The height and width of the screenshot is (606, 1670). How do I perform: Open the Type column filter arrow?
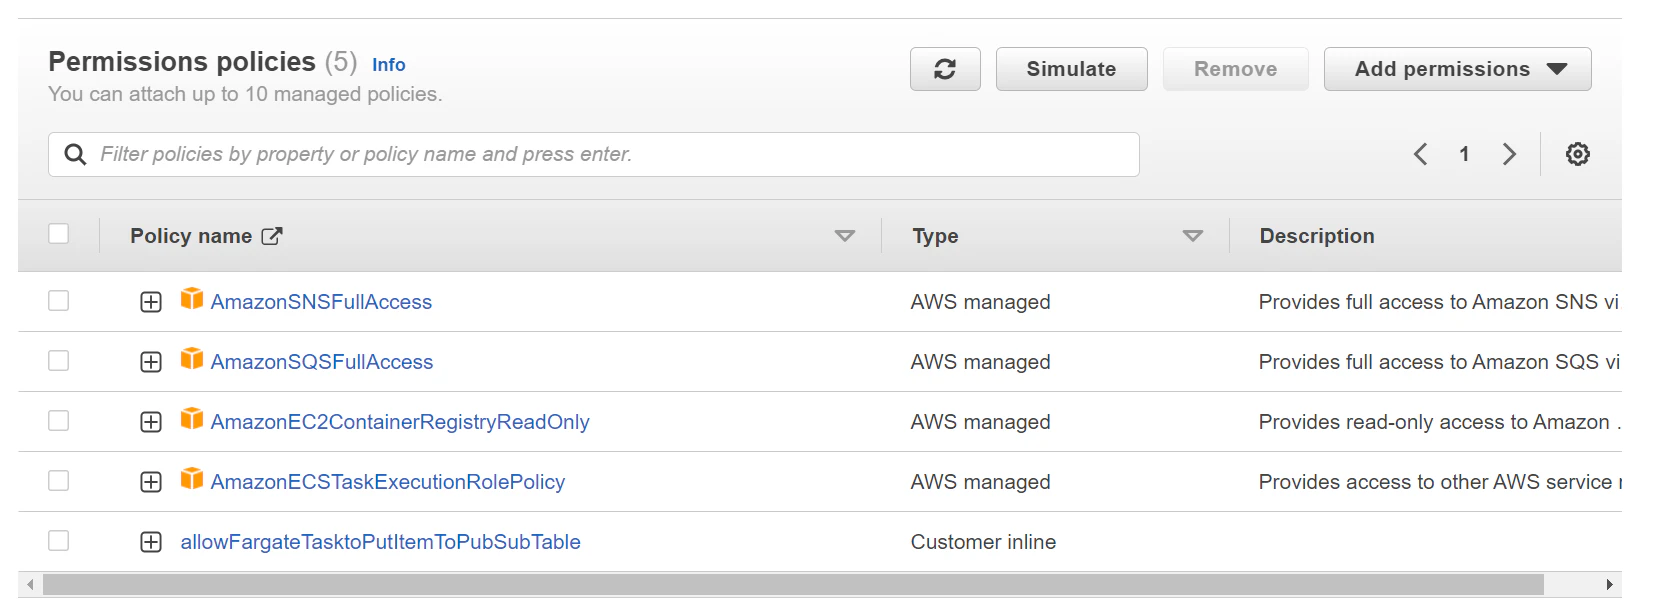[1193, 236]
